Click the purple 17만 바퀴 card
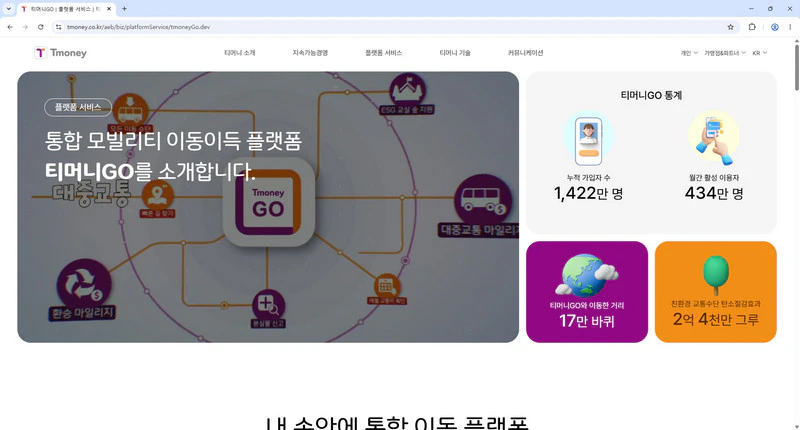The width and height of the screenshot is (800, 430). (x=587, y=292)
